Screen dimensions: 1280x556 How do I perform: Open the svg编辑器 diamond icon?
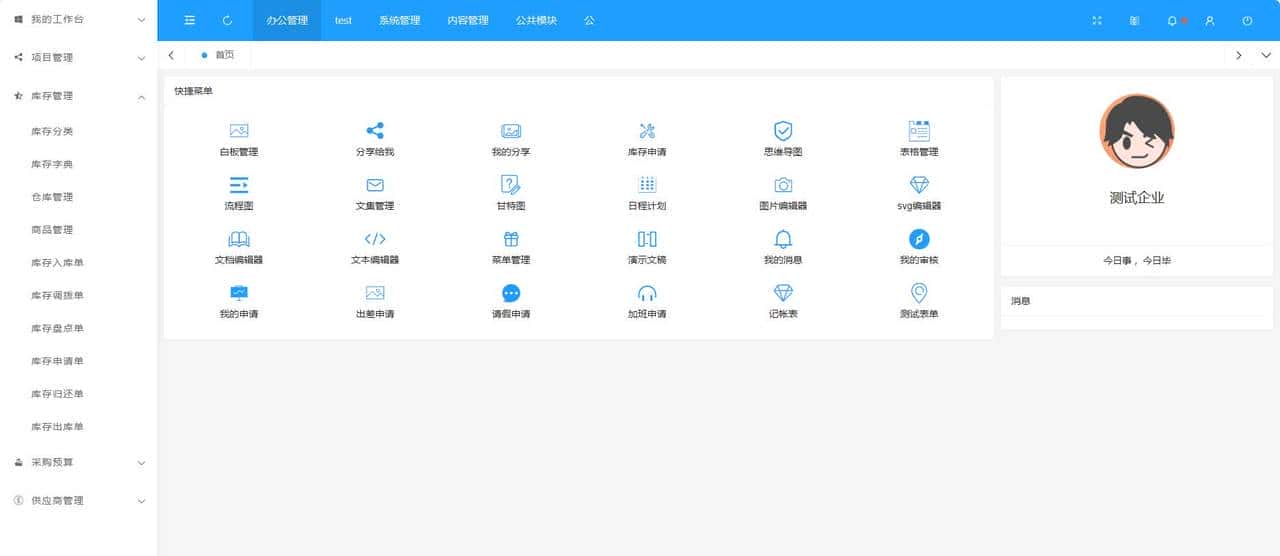(x=919, y=185)
